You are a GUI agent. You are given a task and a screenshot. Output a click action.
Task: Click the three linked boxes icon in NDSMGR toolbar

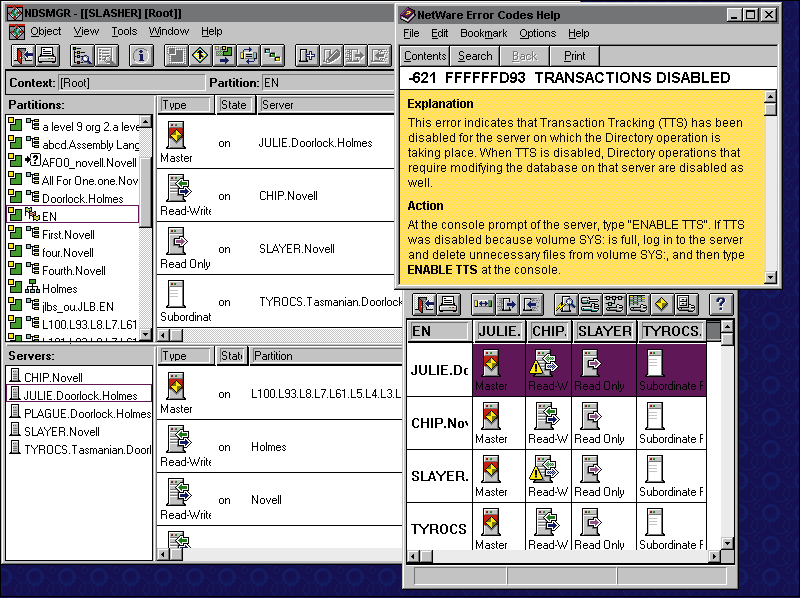click(x=273, y=56)
